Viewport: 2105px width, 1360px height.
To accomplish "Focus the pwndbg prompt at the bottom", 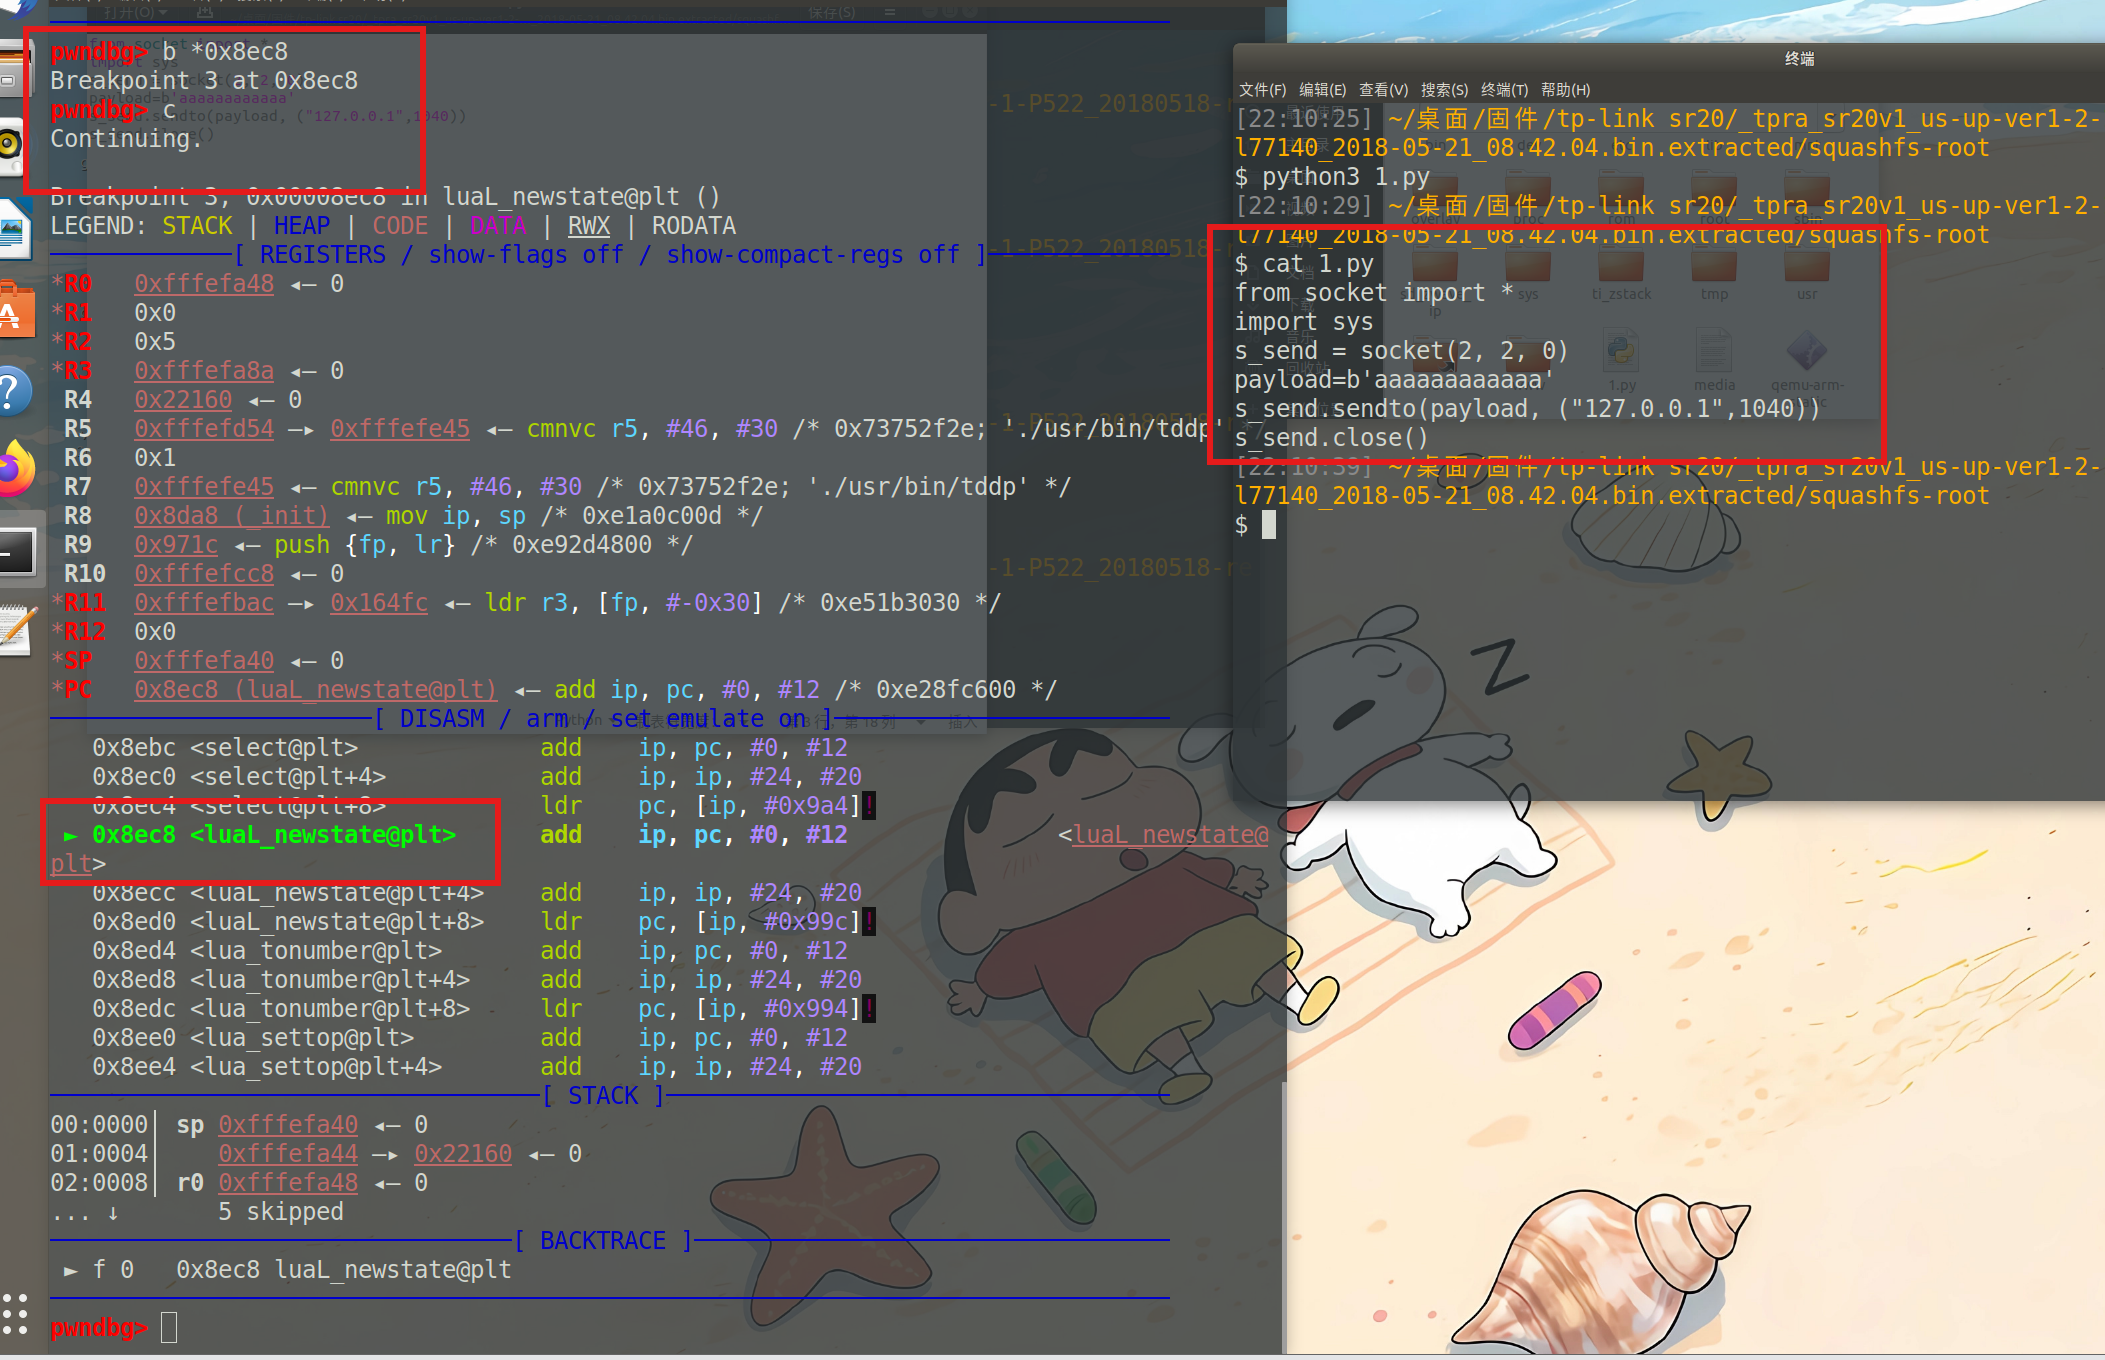I will pyautogui.click(x=169, y=1328).
